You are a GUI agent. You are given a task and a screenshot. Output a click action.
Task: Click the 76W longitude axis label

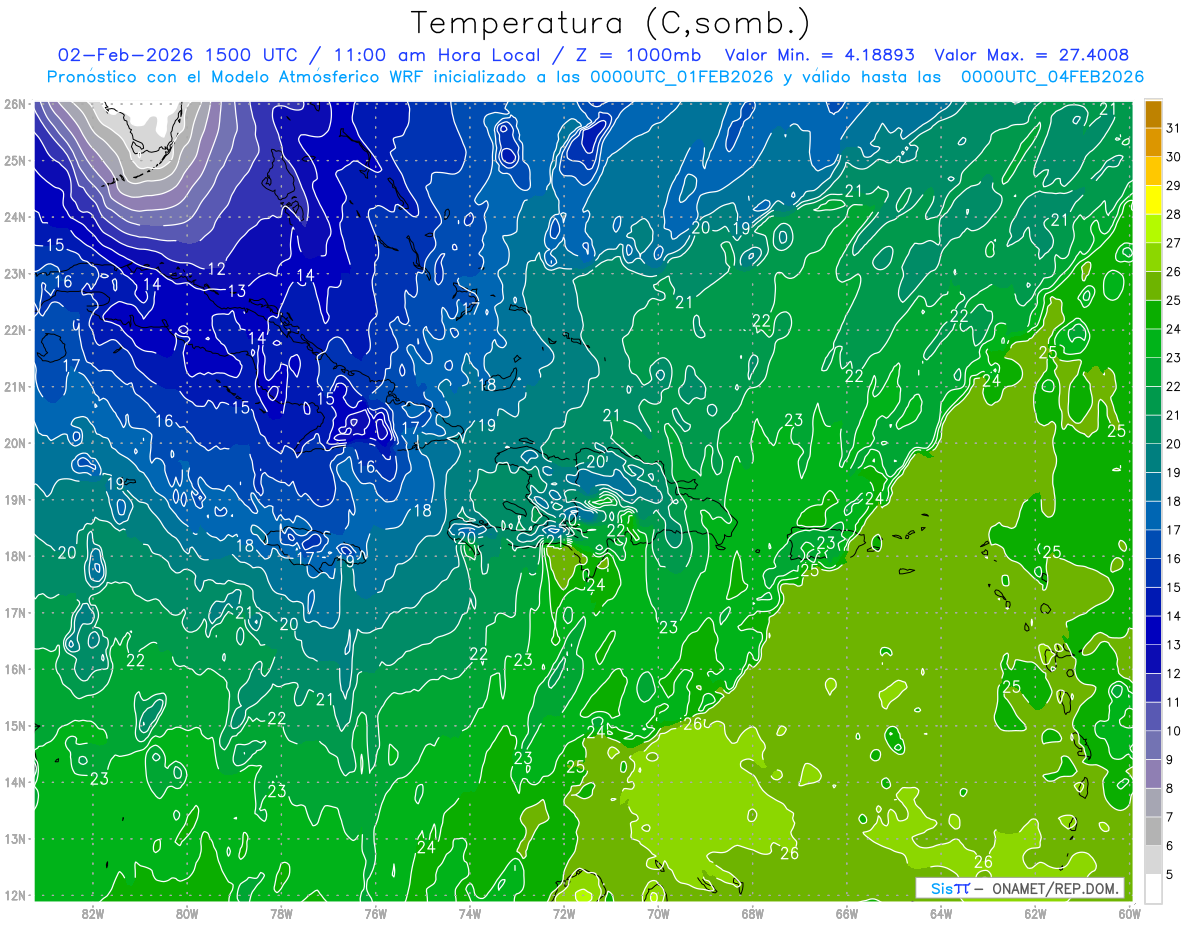(x=376, y=913)
